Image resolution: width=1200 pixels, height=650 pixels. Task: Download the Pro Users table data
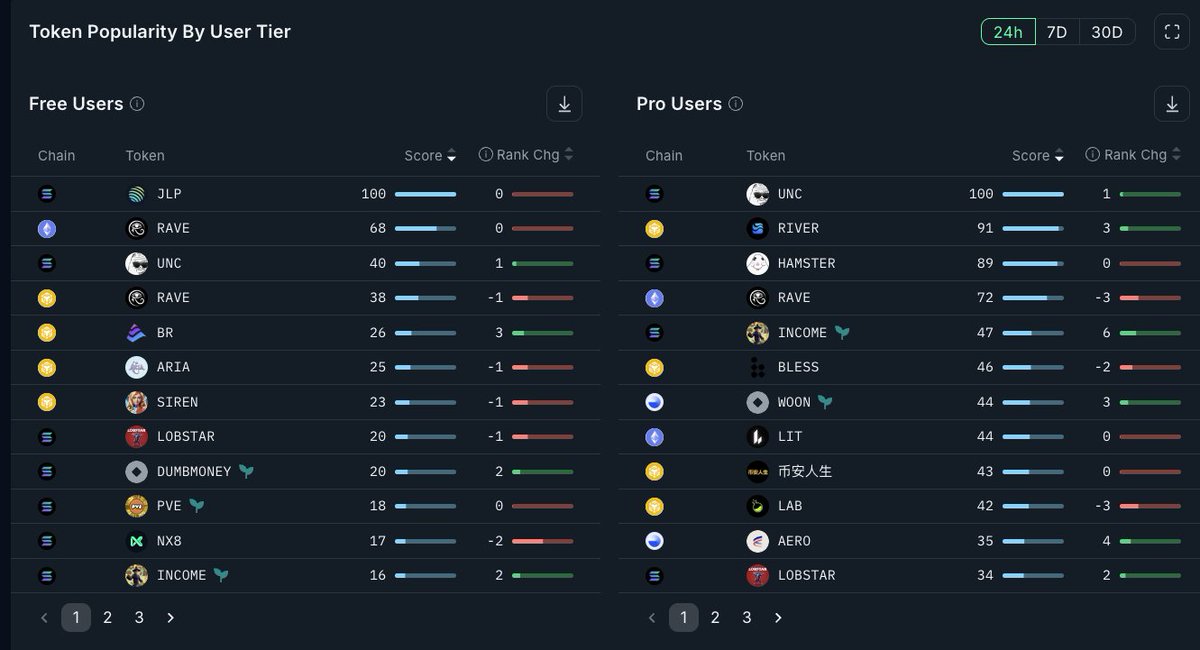(1171, 104)
